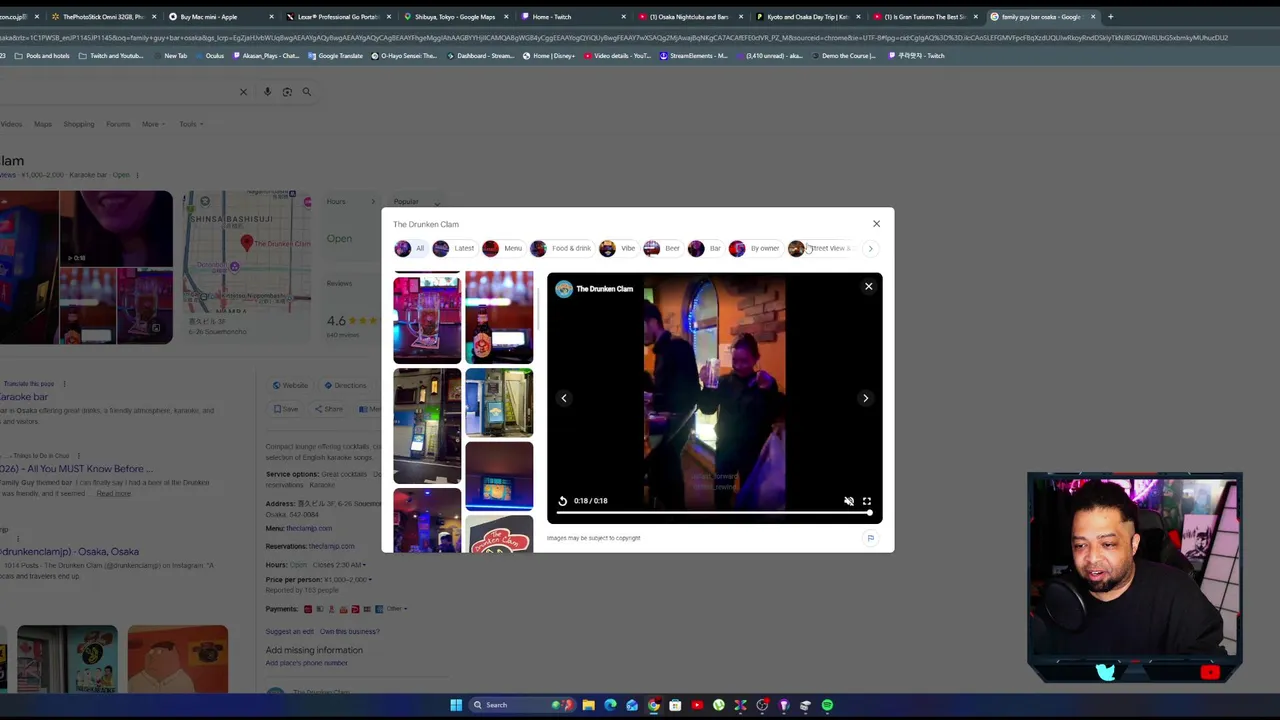This screenshot has width=1280, height=720.
Task: Clear the Google search box
Action: tap(243, 92)
